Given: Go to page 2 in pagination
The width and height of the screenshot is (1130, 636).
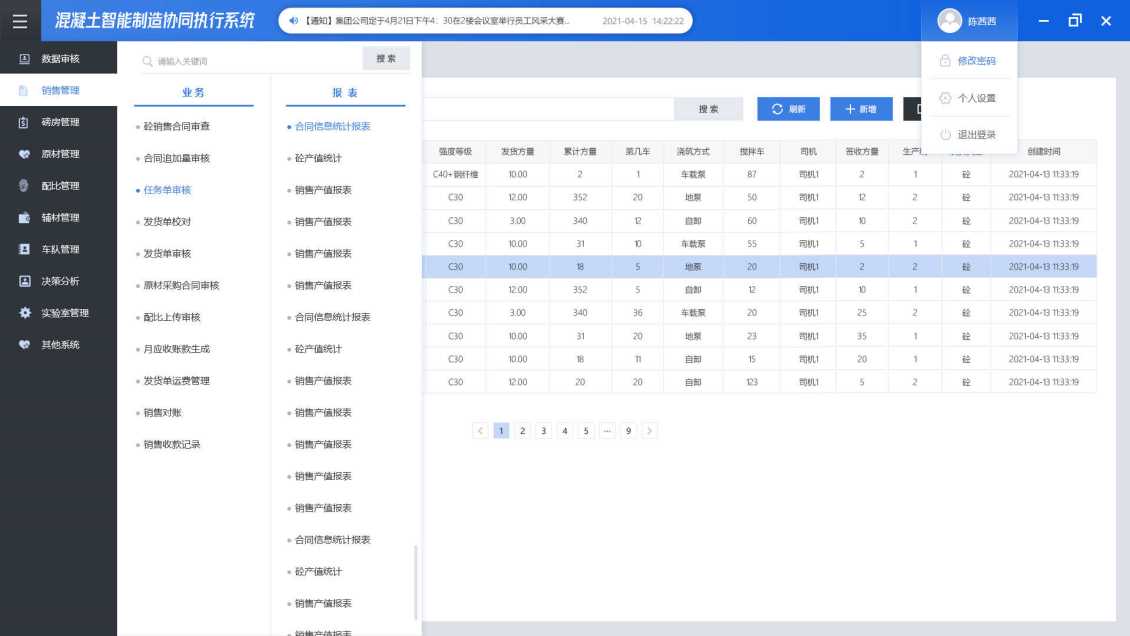Looking at the screenshot, I should (522, 431).
